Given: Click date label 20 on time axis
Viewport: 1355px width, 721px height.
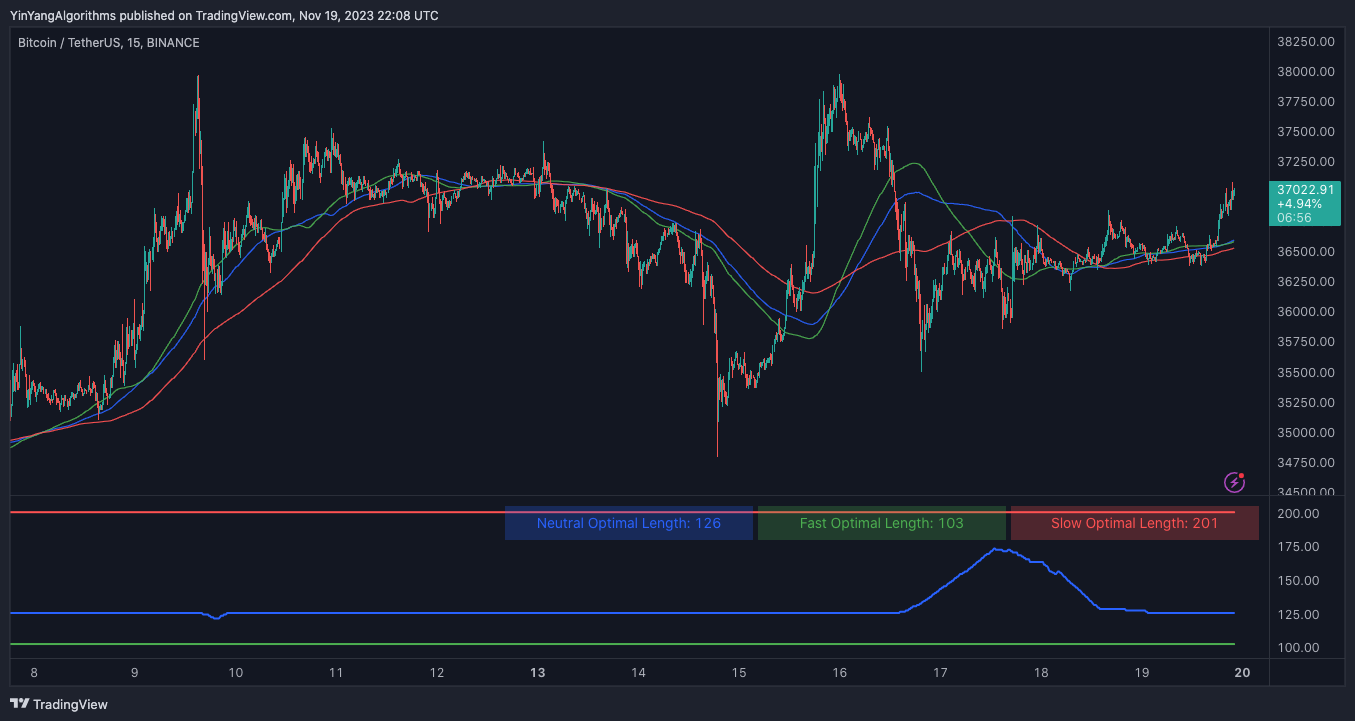Looking at the screenshot, I should (x=1242, y=673).
